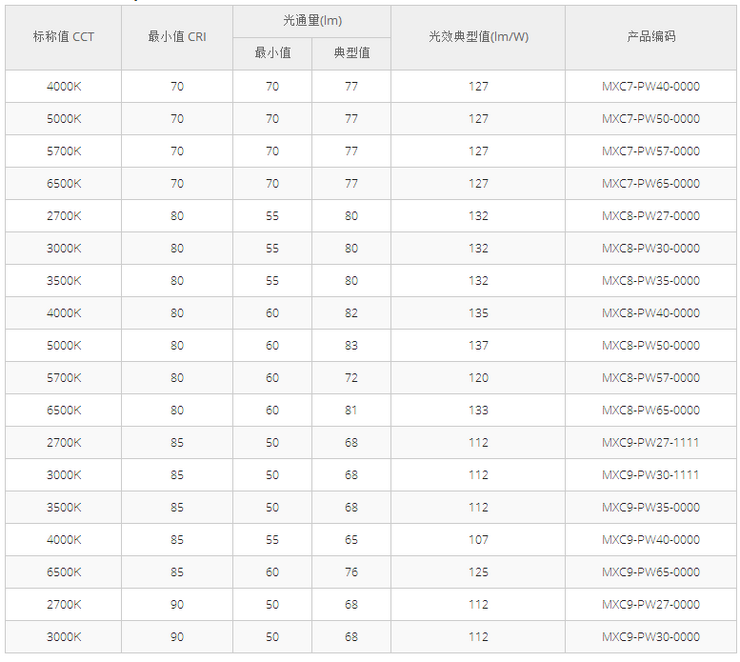Click the 光通量(lm) header cell
Screen dimensions: 740x662
click(x=312, y=21)
